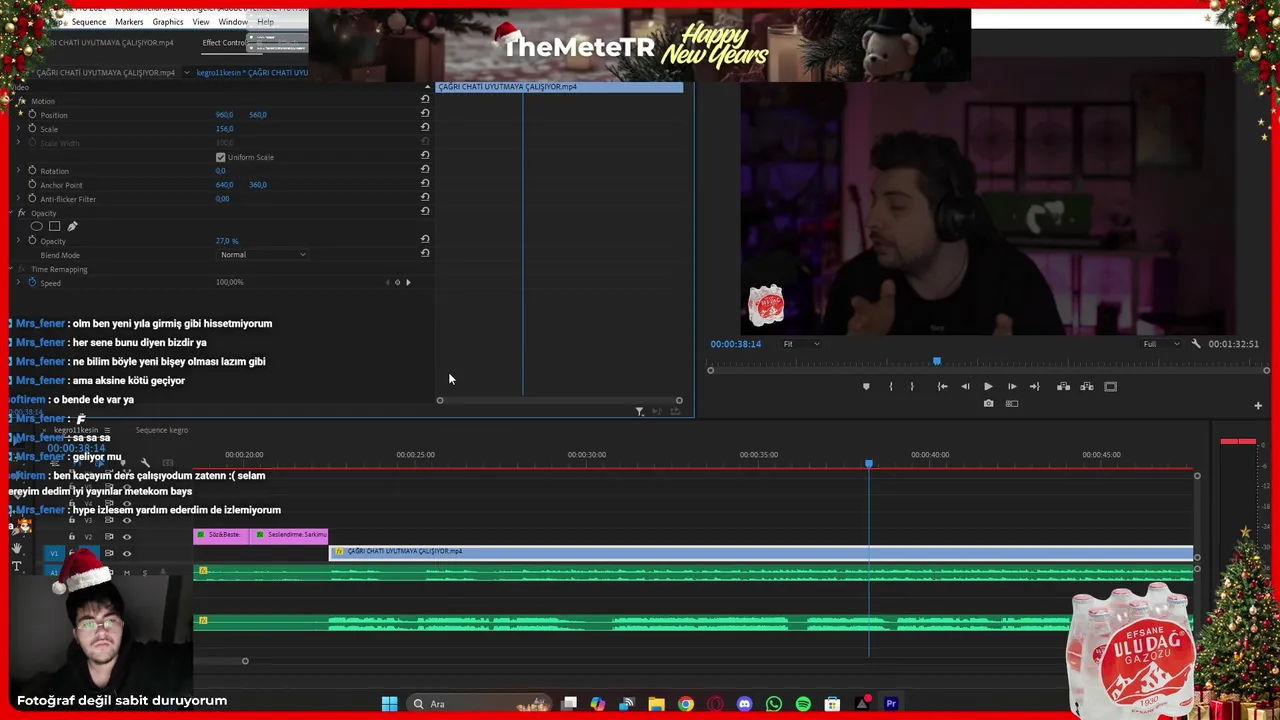The height and width of the screenshot is (720, 1280).
Task: Toggle animation stopwatch for Scale
Action: [32, 129]
